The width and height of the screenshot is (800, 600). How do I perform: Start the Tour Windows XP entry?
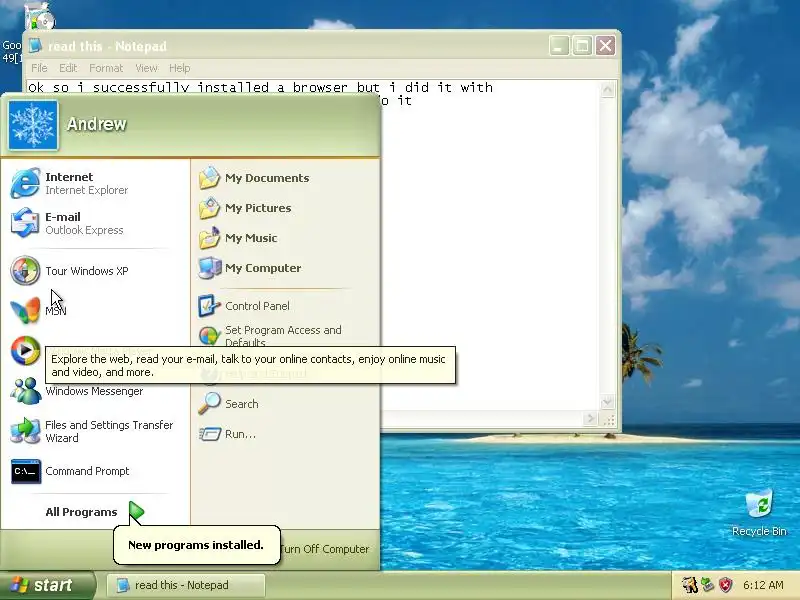(x=95, y=271)
